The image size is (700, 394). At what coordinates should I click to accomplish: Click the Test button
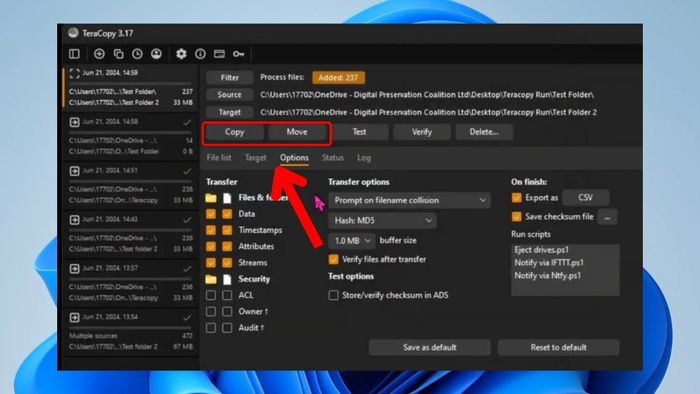pos(359,132)
